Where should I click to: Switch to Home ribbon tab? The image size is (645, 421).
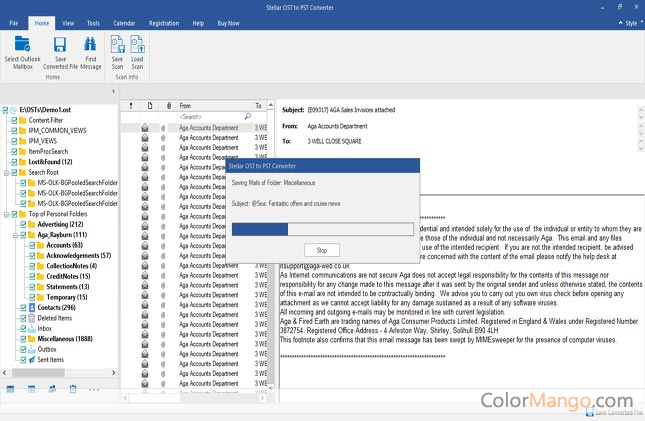pyautogui.click(x=42, y=23)
